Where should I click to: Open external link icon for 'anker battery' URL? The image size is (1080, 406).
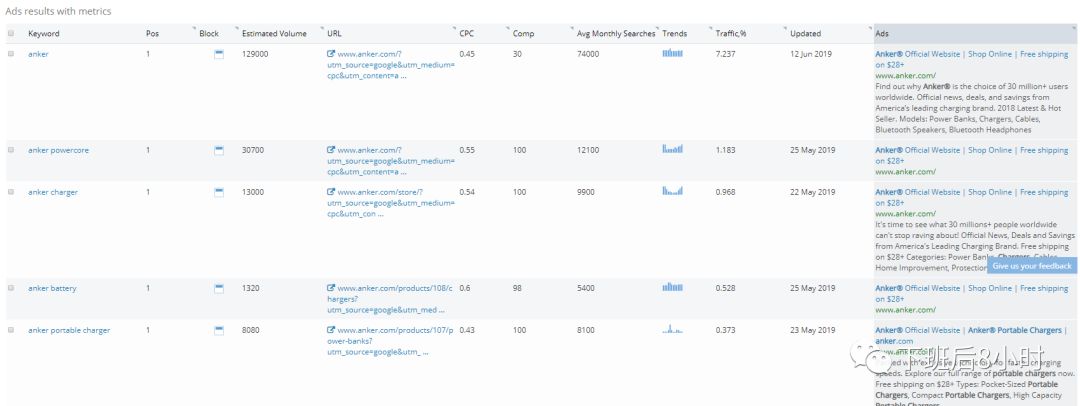(331, 288)
